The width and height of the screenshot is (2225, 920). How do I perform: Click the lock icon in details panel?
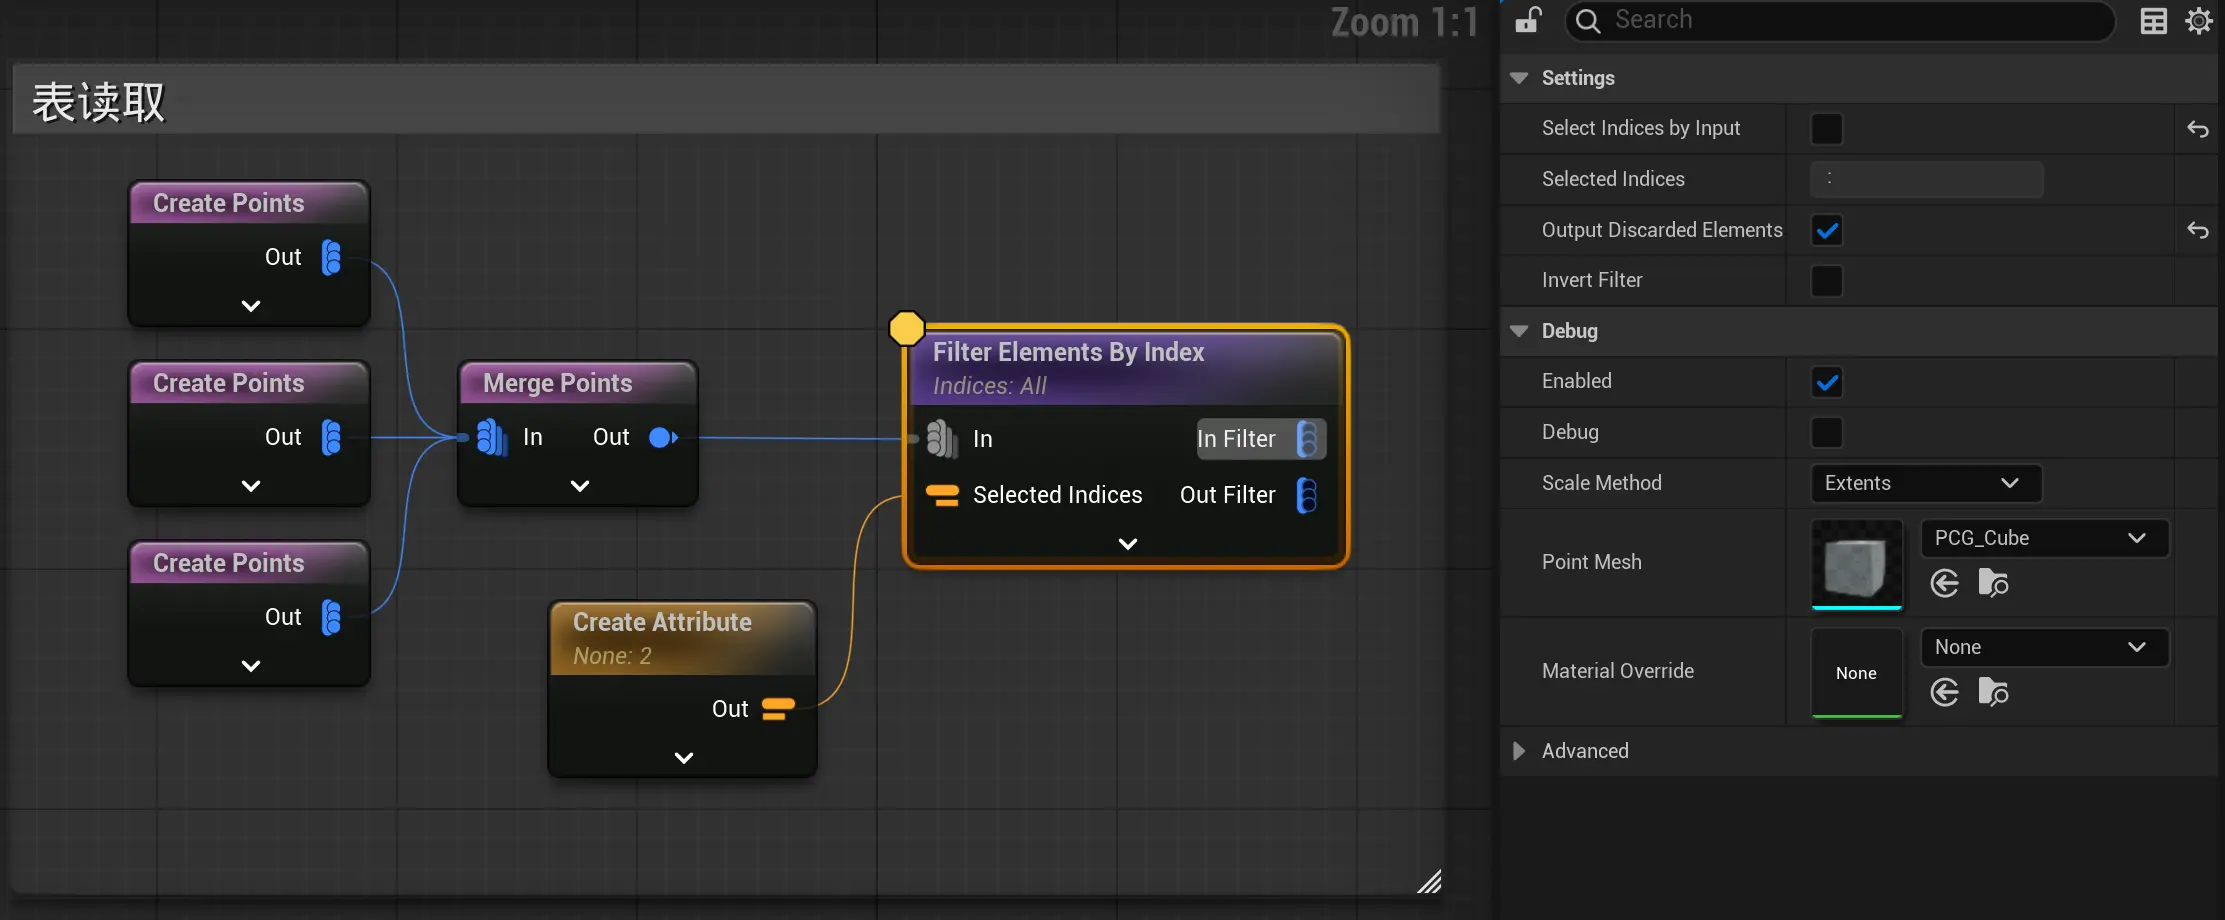click(1527, 20)
